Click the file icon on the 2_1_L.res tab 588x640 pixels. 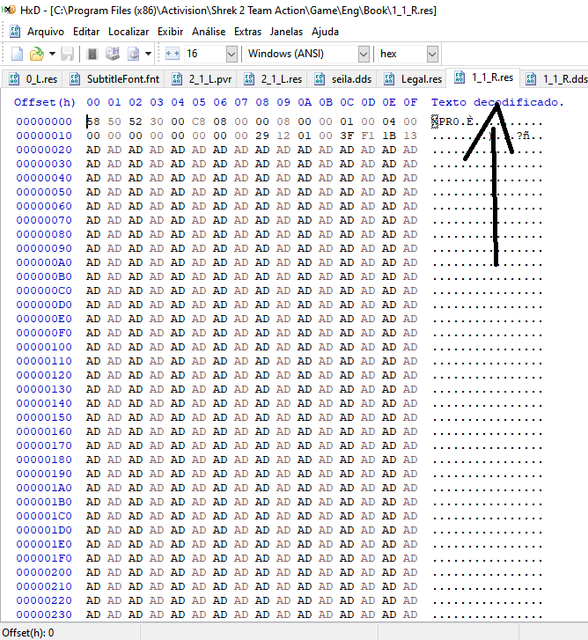pos(249,79)
